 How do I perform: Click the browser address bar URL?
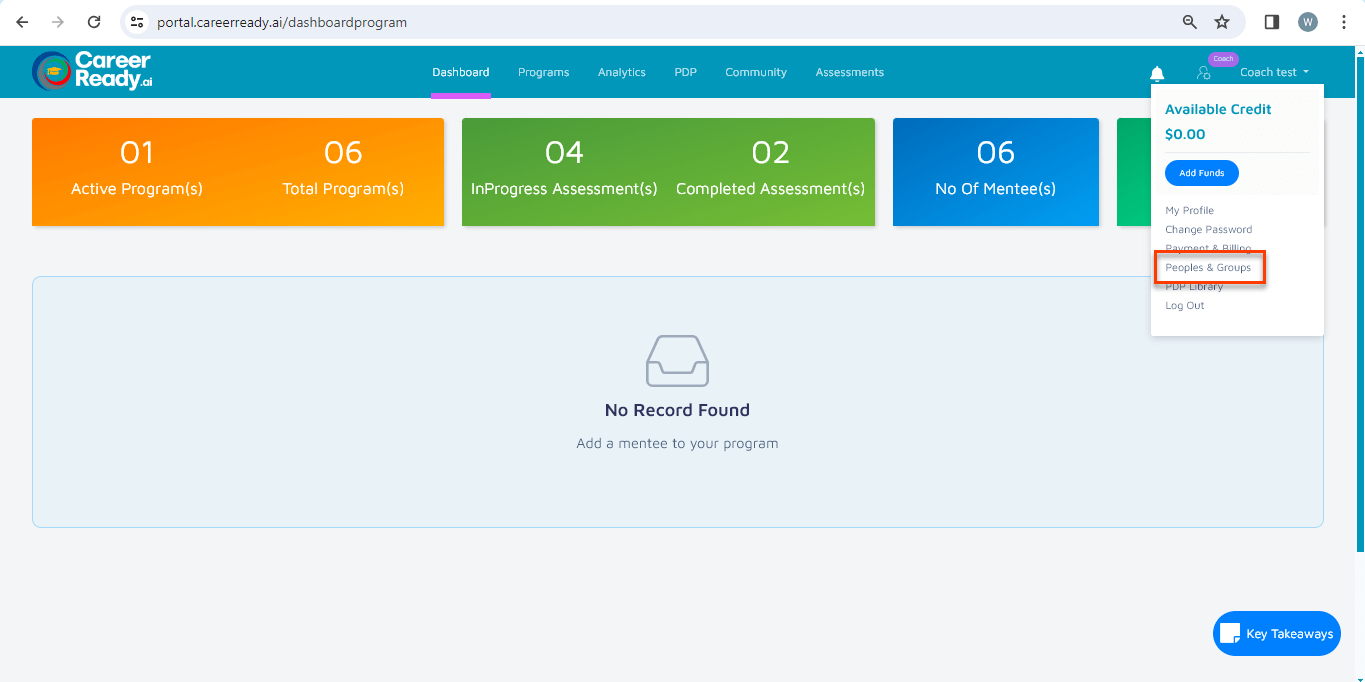coord(282,22)
